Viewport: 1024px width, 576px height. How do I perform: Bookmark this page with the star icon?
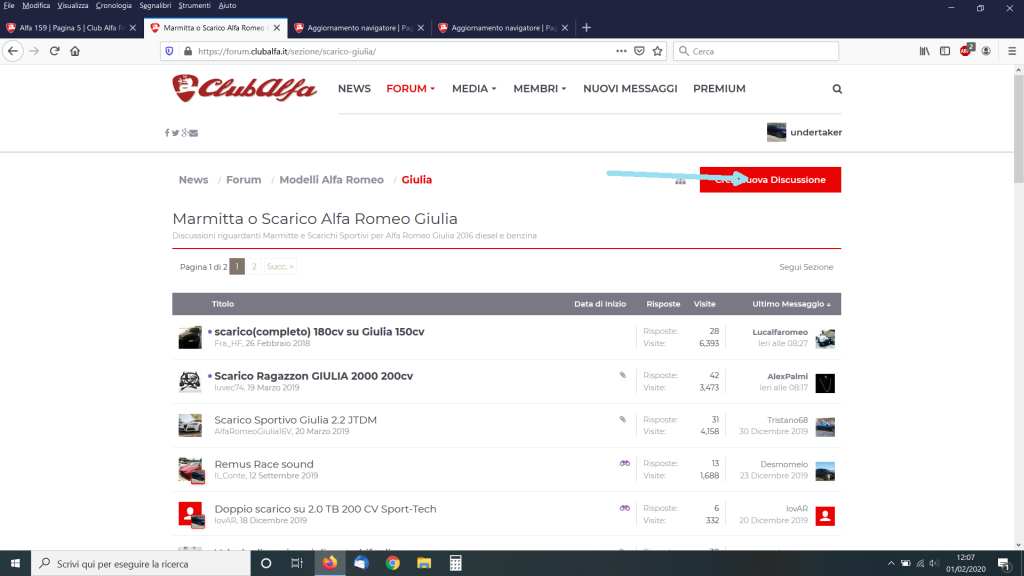[x=657, y=51]
